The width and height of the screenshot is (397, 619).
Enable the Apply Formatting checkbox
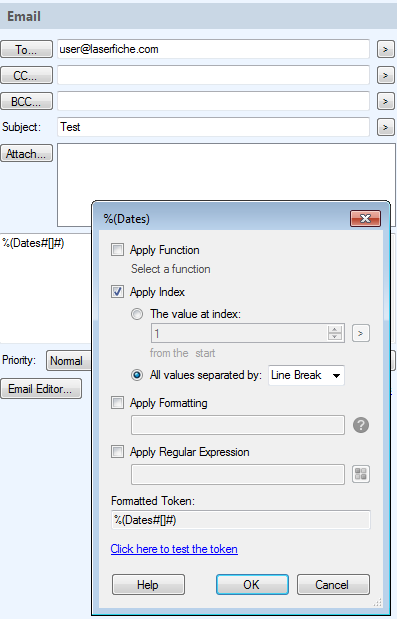pyautogui.click(x=117, y=403)
